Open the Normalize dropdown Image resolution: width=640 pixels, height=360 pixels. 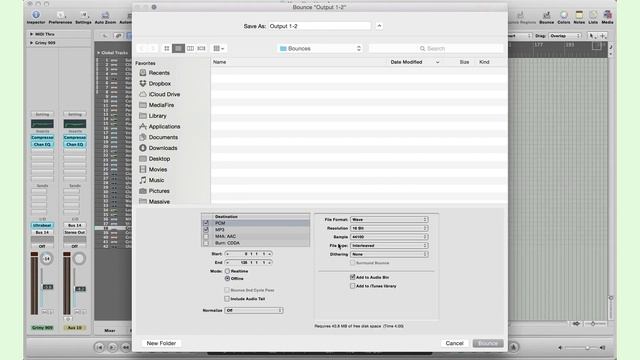point(254,311)
